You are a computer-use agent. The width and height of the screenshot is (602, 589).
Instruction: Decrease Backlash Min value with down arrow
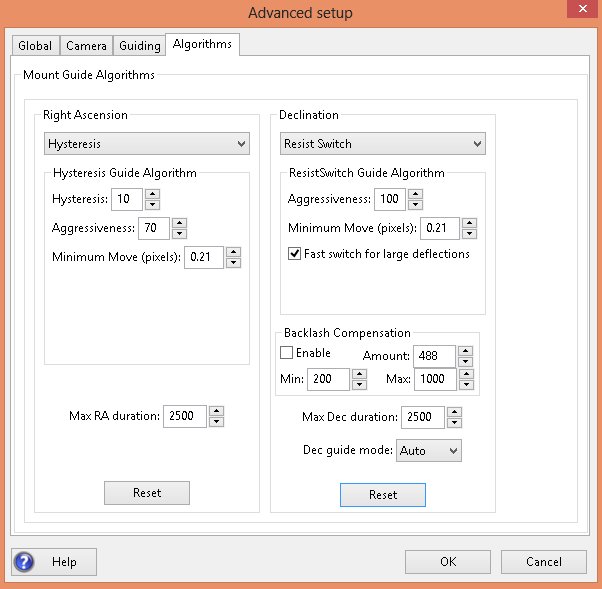359,384
